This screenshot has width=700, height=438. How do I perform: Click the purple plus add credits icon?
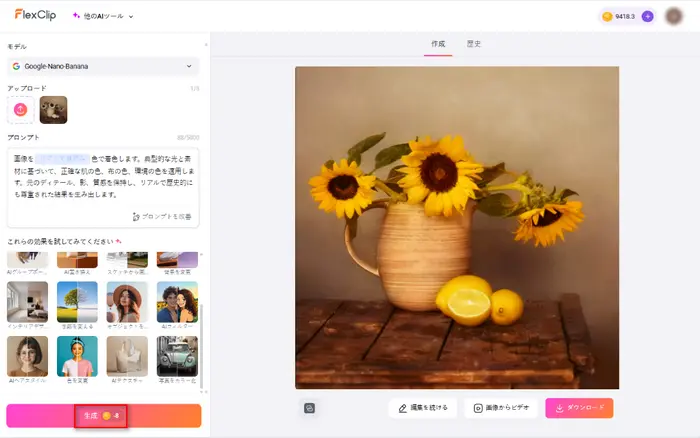coord(648,16)
